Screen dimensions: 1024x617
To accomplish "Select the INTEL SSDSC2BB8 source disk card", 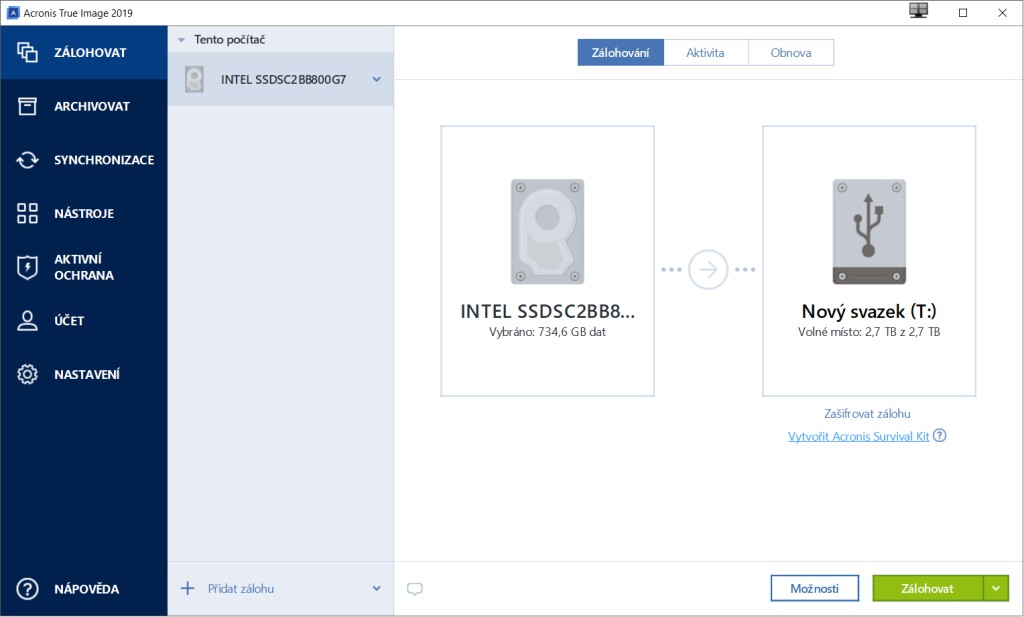I will tap(547, 261).
